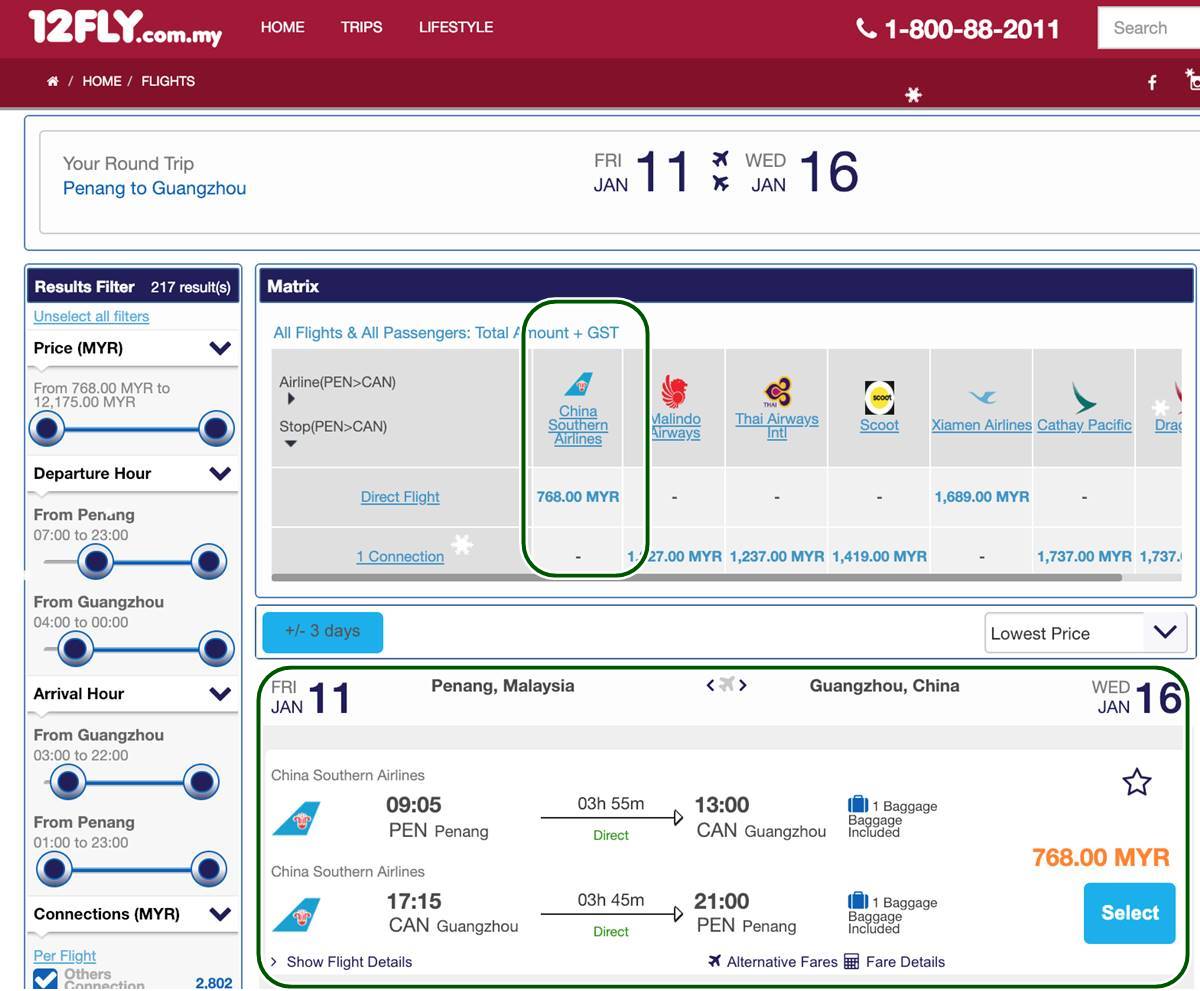1200x991 pixels.
Task: Click the airline logo beside the 17:15 departure
Action: [296, 915]
